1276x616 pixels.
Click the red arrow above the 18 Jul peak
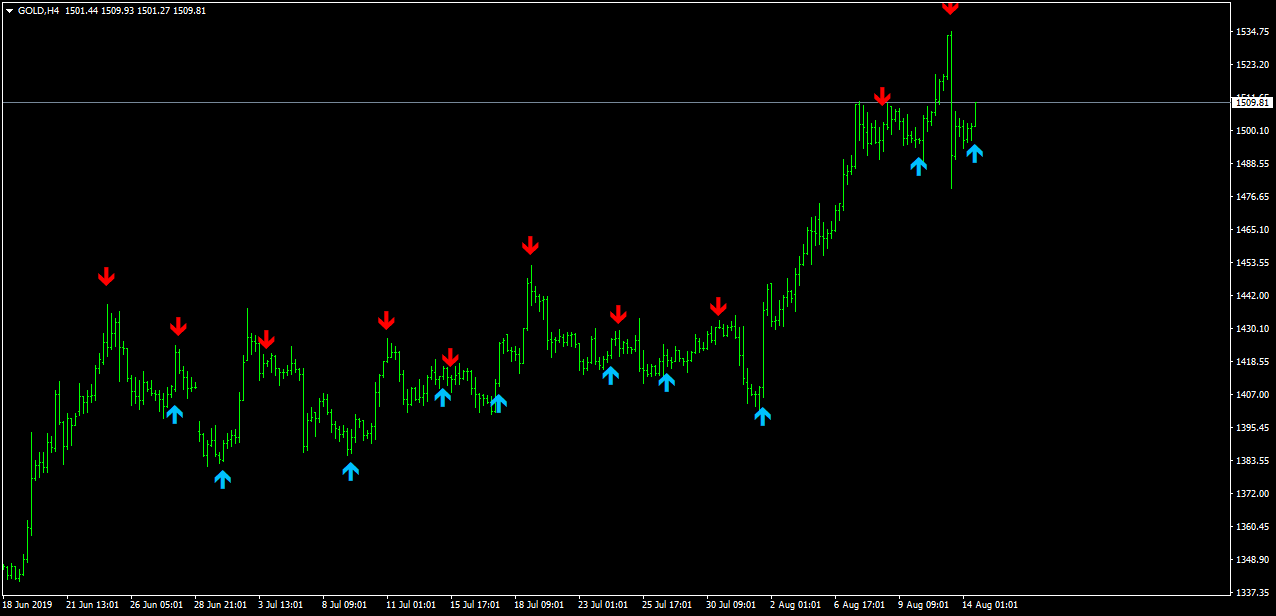[x=530, y=245]
